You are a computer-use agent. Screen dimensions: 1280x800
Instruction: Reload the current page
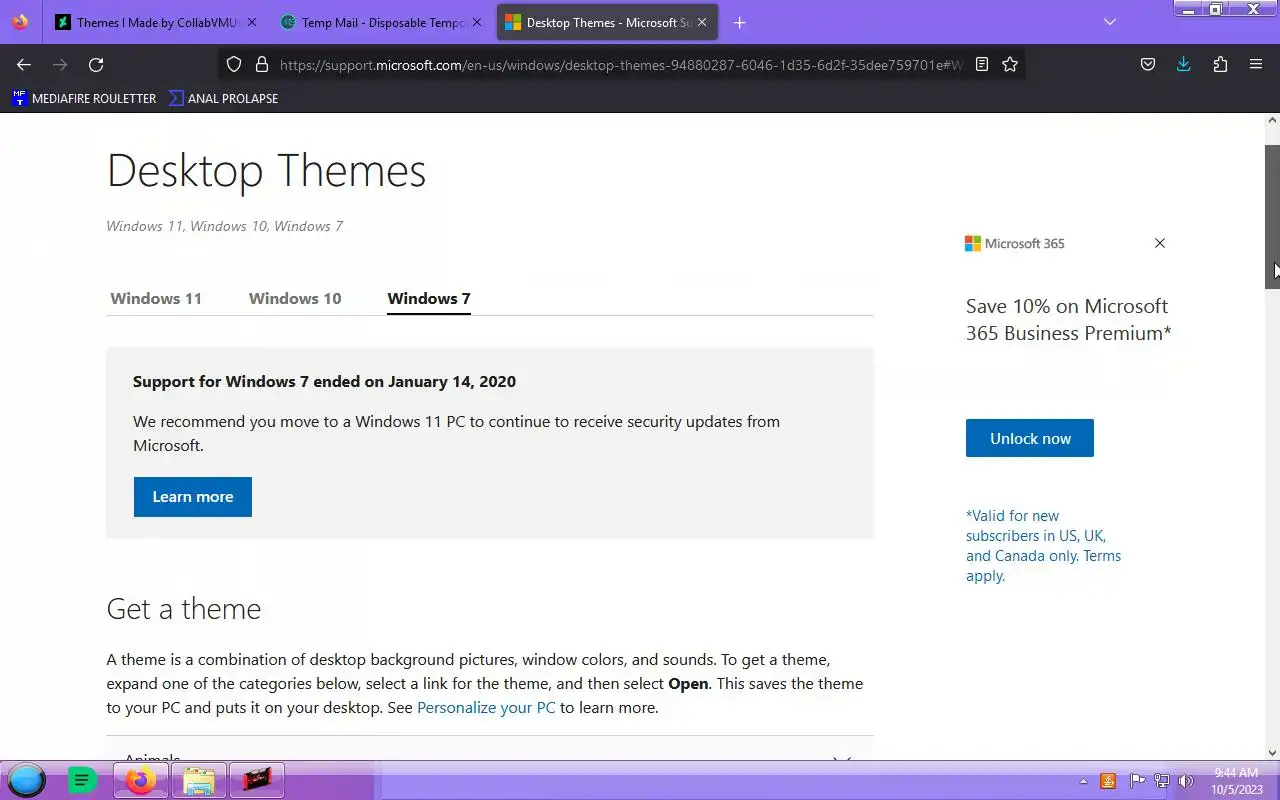click(x=96, y=64)
